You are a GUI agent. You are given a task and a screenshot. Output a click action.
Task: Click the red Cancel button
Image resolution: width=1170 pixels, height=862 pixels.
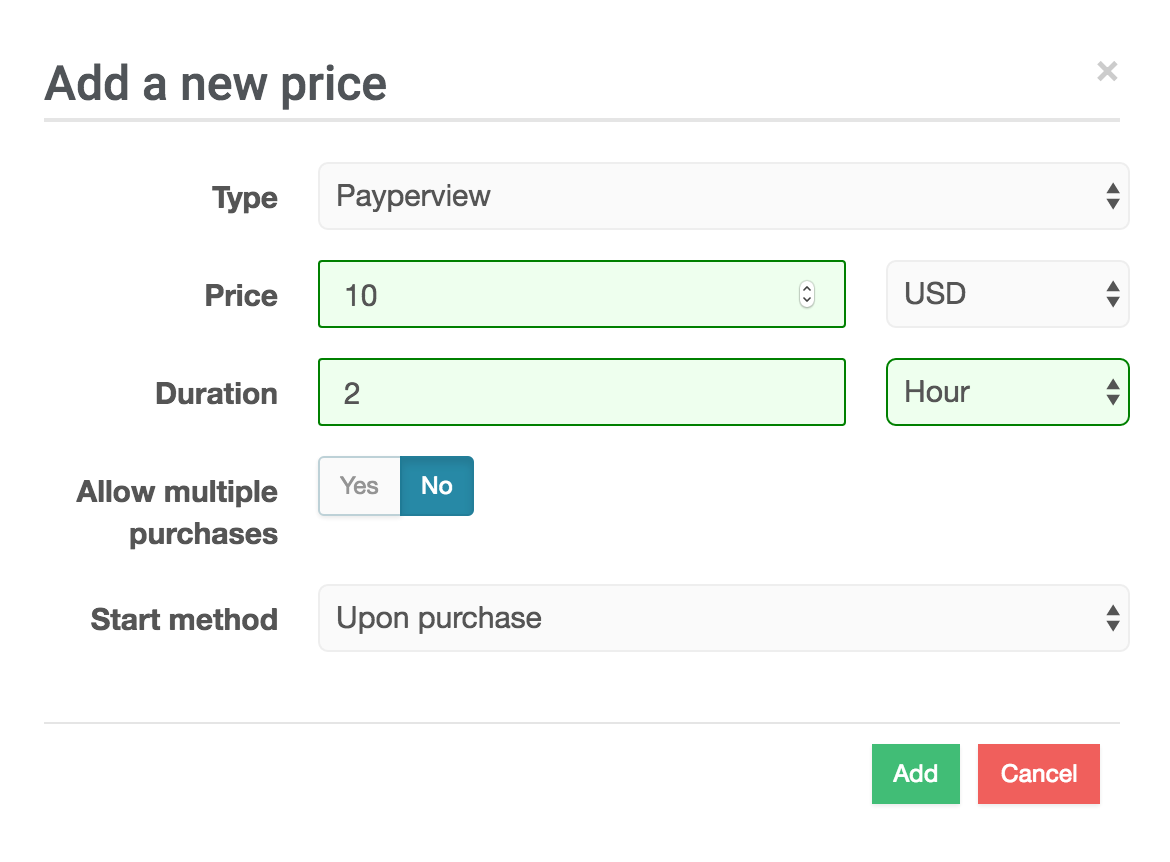click(x=1039, y=774)
